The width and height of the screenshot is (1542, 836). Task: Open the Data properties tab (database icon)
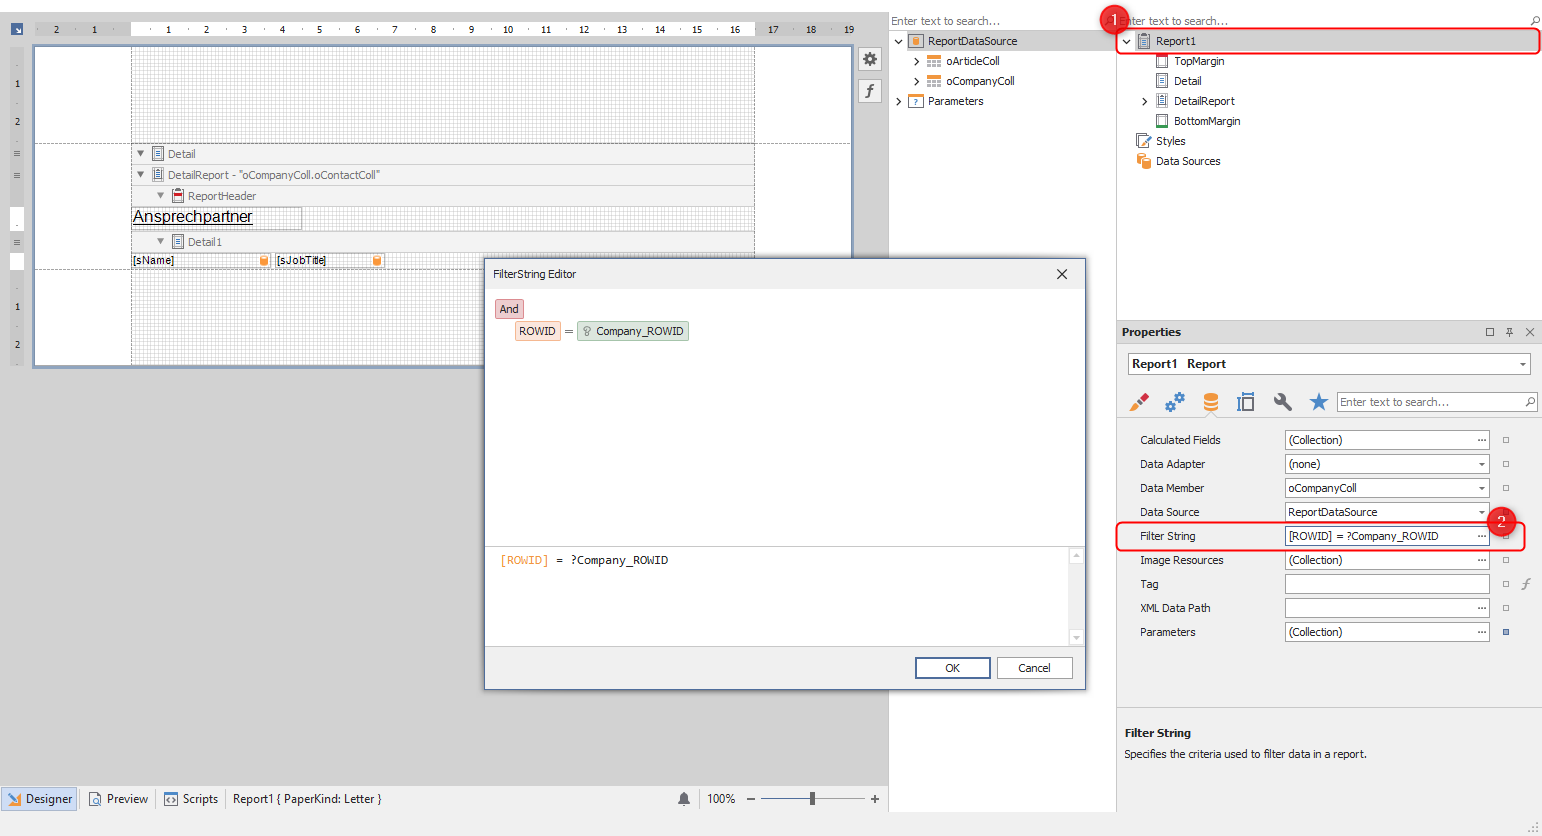click(x=1211, y=402)
